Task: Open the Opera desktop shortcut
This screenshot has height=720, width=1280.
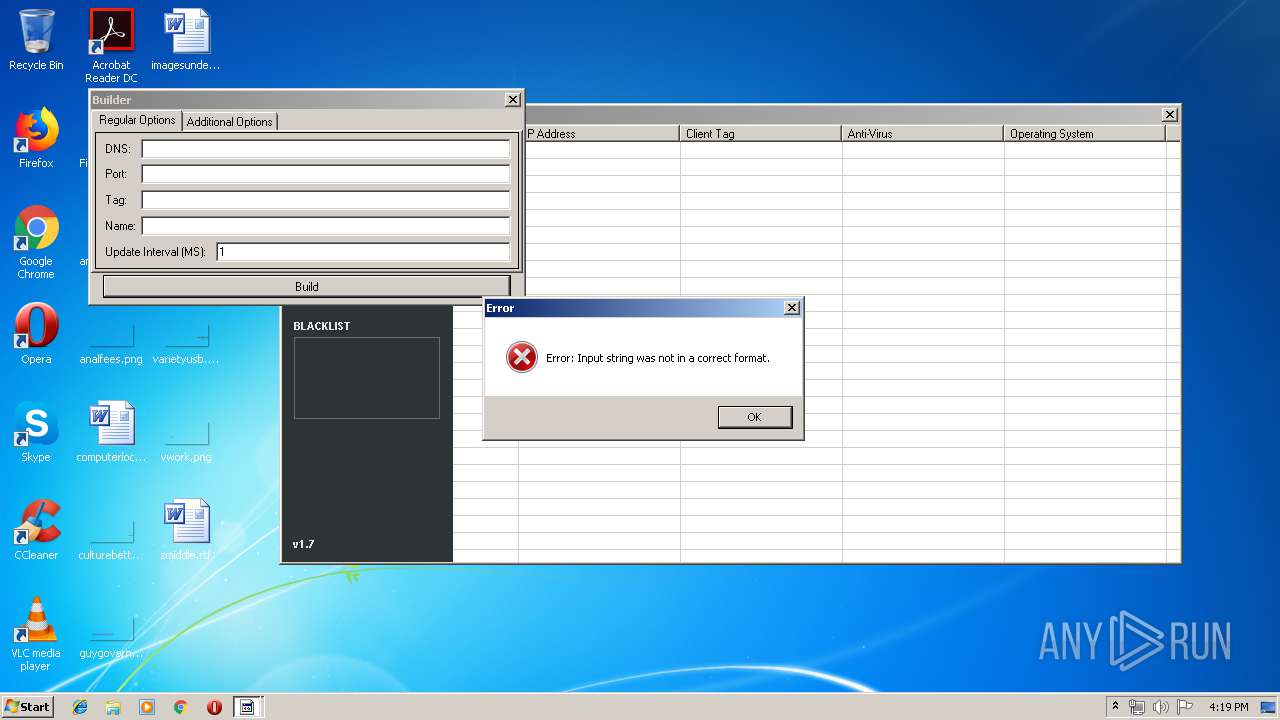Action: click(36, 334)
